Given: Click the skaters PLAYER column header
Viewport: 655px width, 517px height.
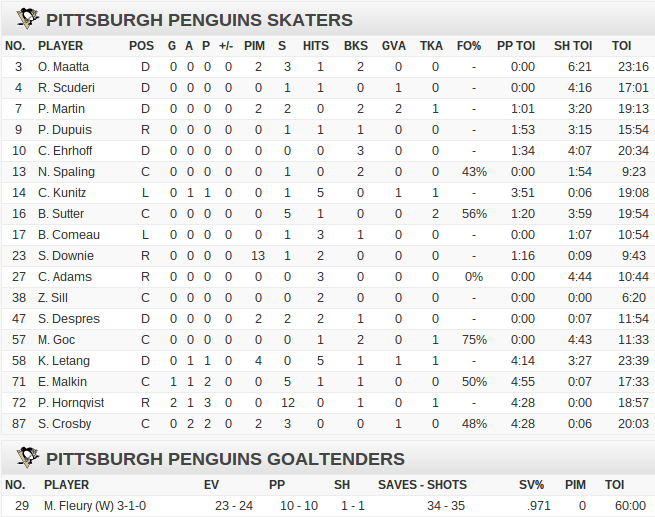Looking at the screenshot, I should click(61, 46).
